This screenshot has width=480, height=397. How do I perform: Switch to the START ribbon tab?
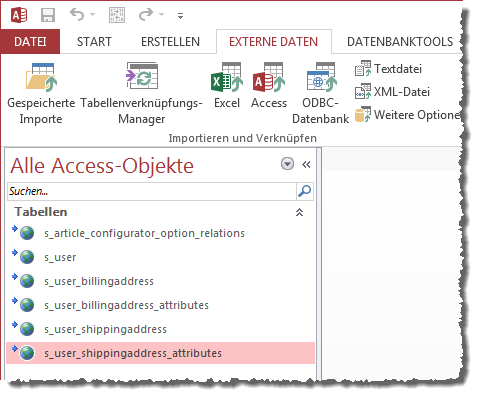94,42
